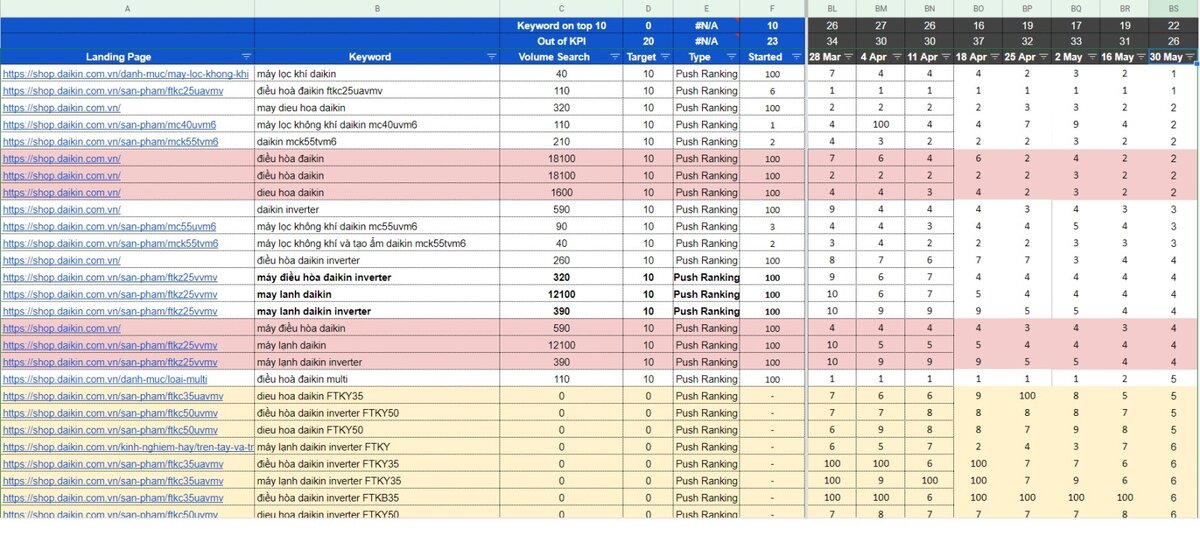Image resolution: width=1200 pixels, height=557 pixels.
Task: Open the filter dropdown for 16 May column
Action: point(1143,57)
